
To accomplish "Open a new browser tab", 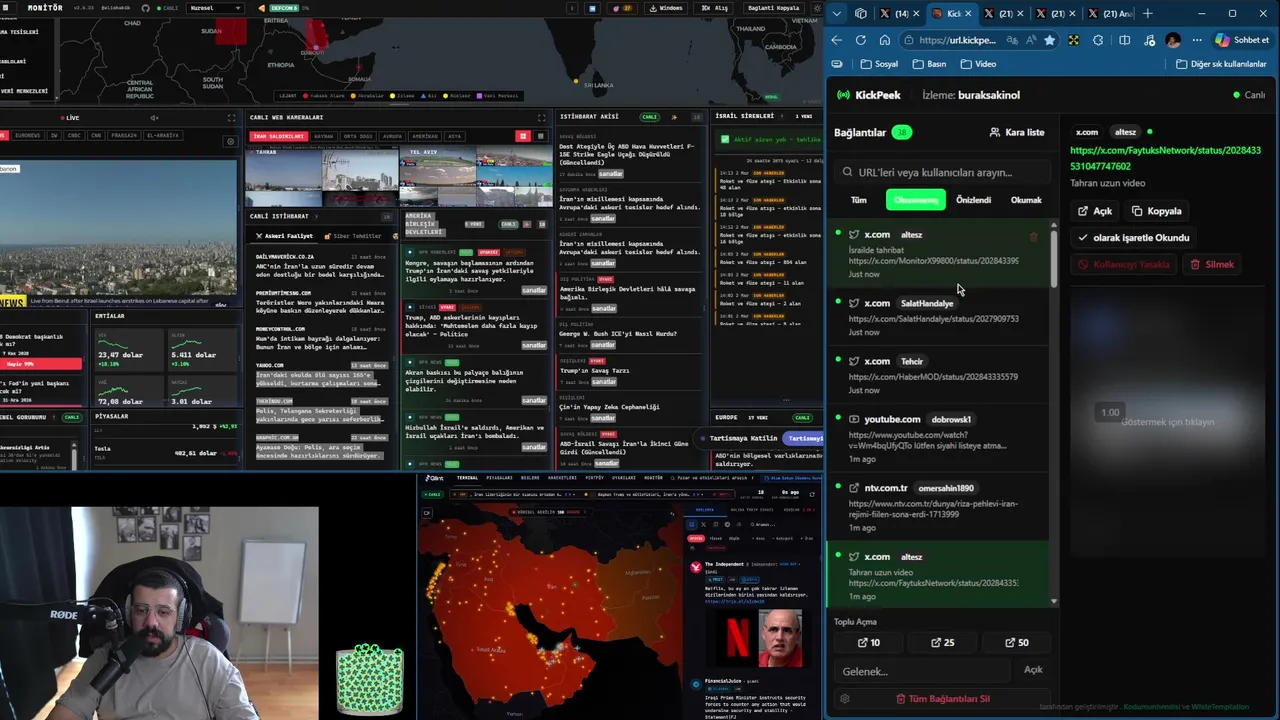I will pyautogui.click(x=1147, y=14).
